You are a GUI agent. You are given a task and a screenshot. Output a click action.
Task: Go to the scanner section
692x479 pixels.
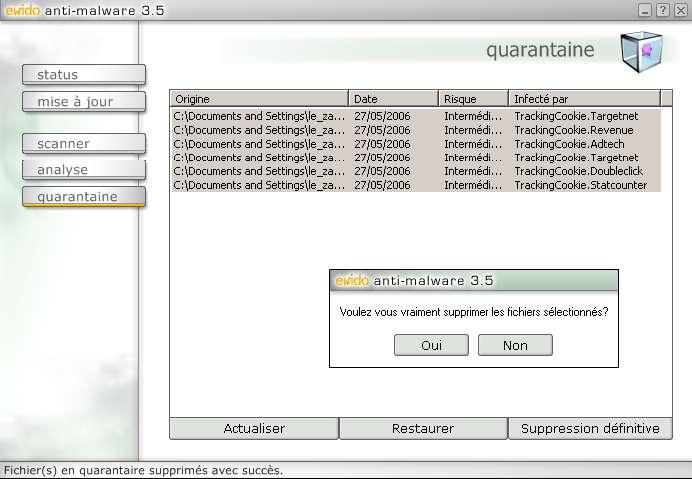pyautogui.click(x=84, y=143)
